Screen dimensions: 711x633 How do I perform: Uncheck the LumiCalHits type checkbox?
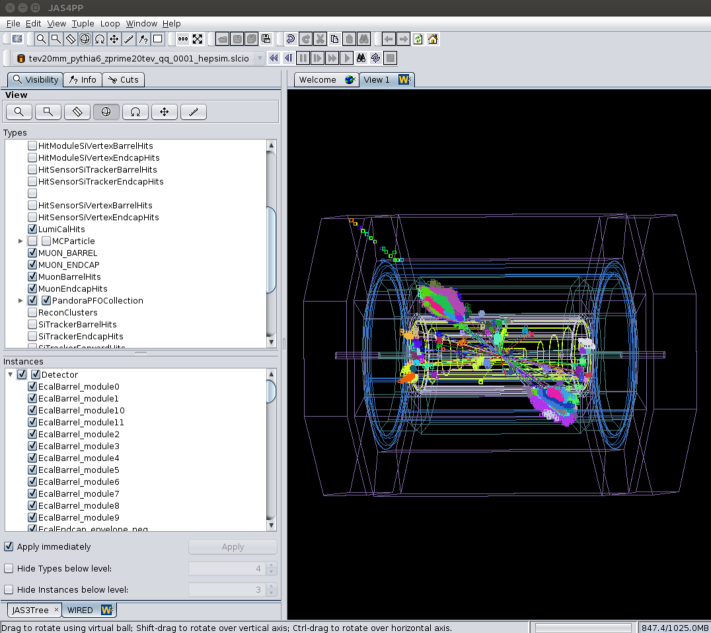click(32, 229)
